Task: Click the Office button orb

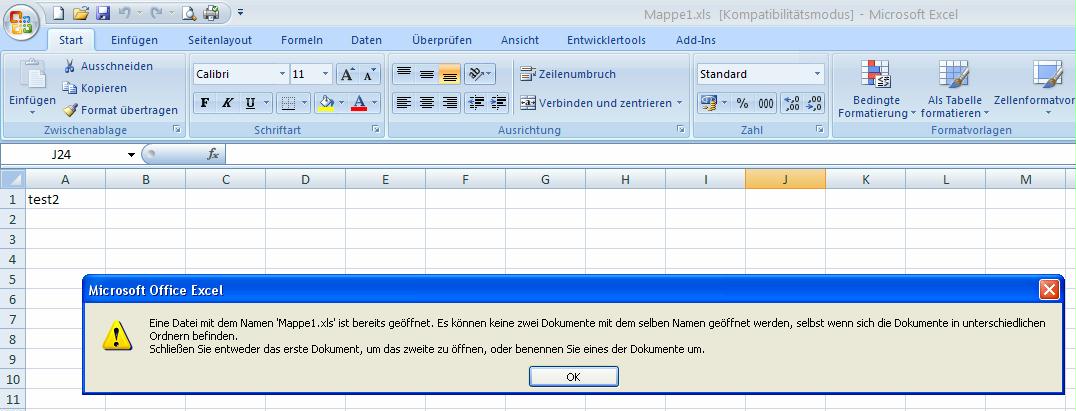Action: pos(21,23)
